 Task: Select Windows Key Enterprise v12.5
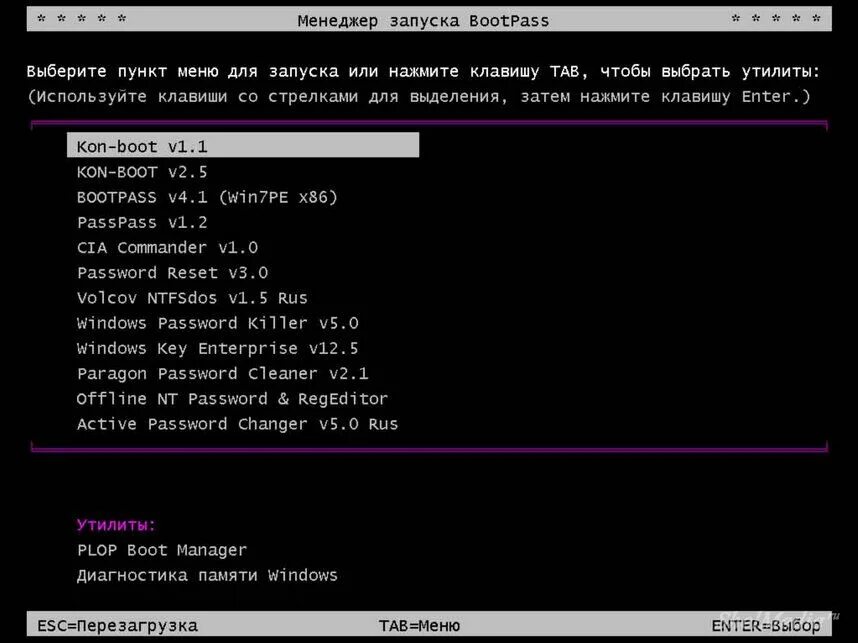218,348
